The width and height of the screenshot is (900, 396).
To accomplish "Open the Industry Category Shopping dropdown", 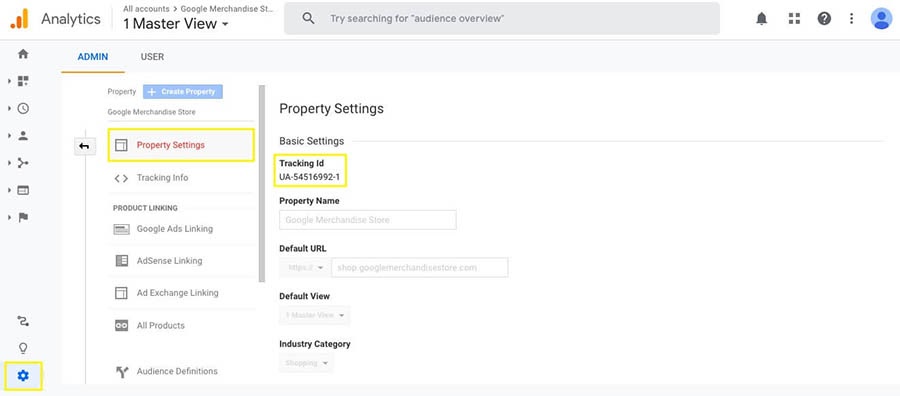I will coord(306,363).
